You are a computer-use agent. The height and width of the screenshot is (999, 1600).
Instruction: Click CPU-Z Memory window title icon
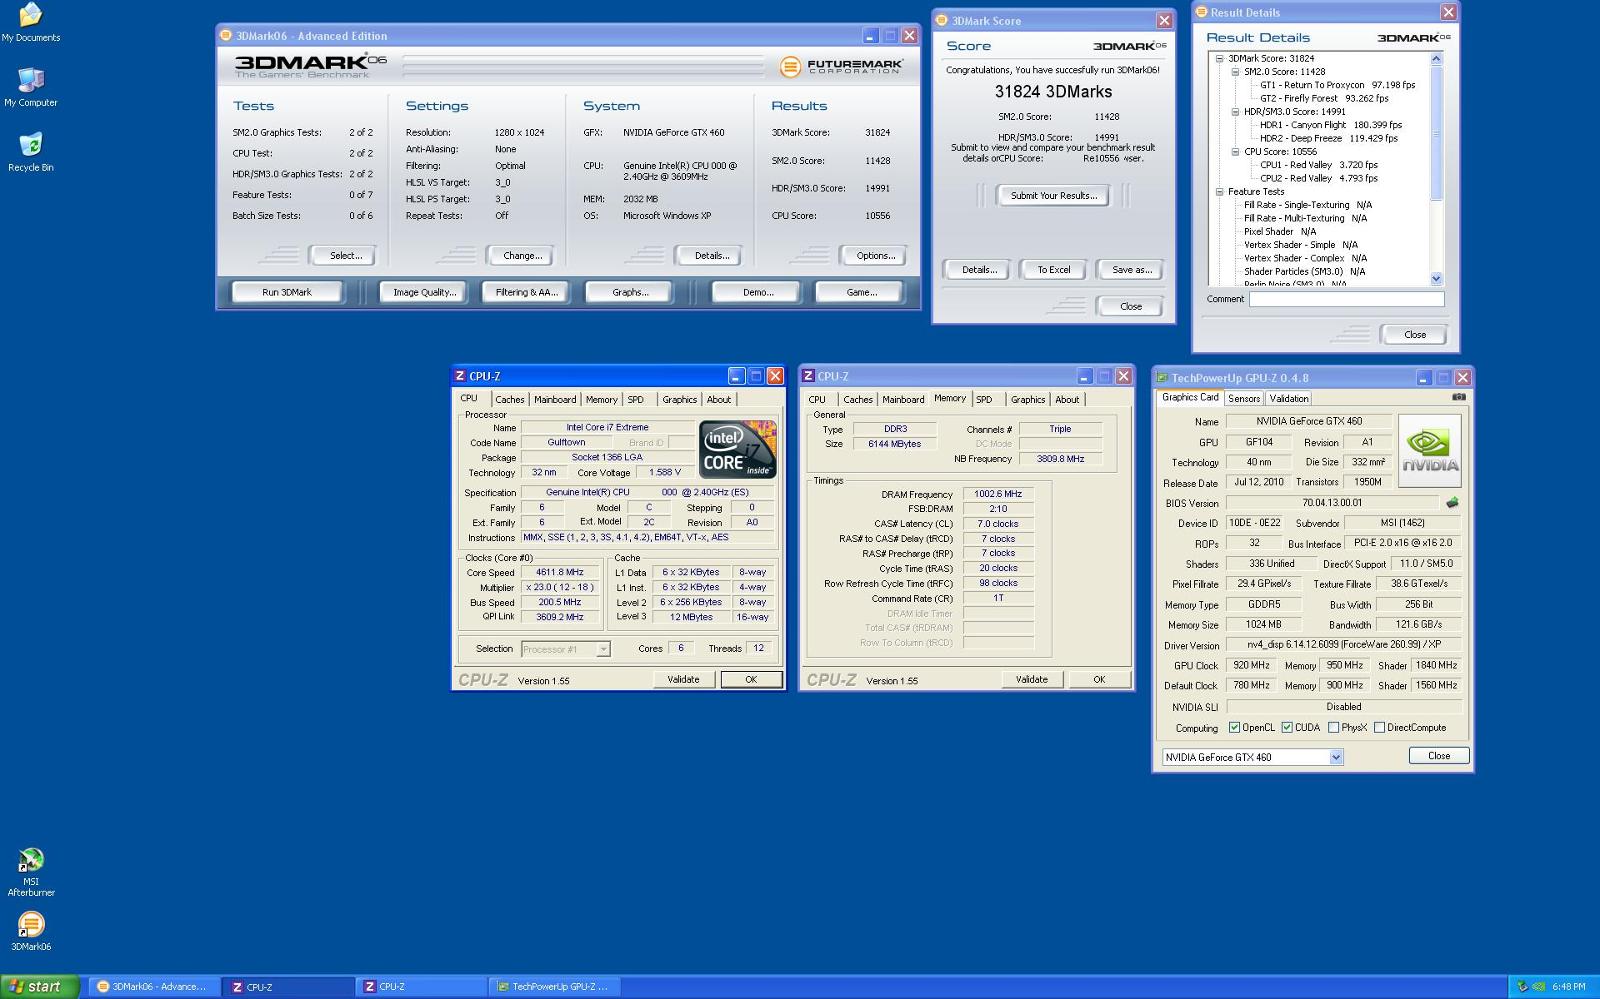pyautogui.click(x=808, y=376)
